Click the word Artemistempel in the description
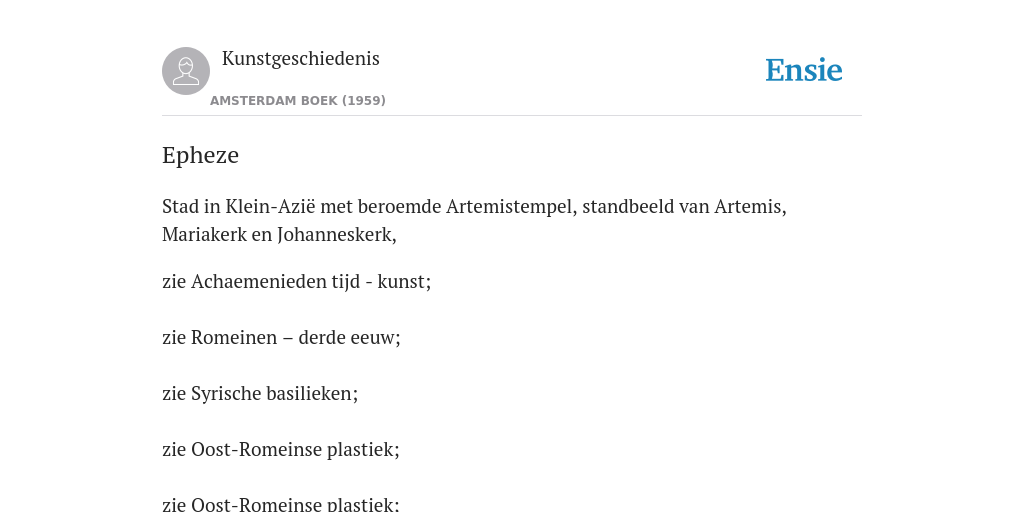This screenshot has height=512, width=1024. click(x=511, y=206)
